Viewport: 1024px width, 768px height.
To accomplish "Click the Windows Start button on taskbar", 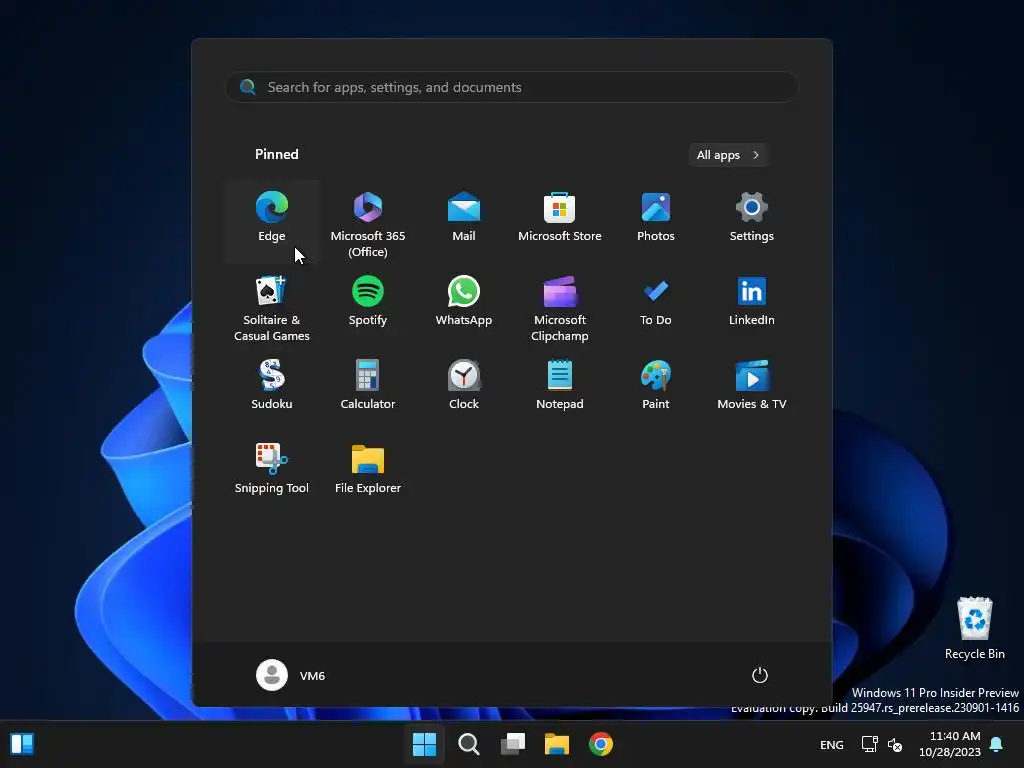I will (x=424, y=744).
